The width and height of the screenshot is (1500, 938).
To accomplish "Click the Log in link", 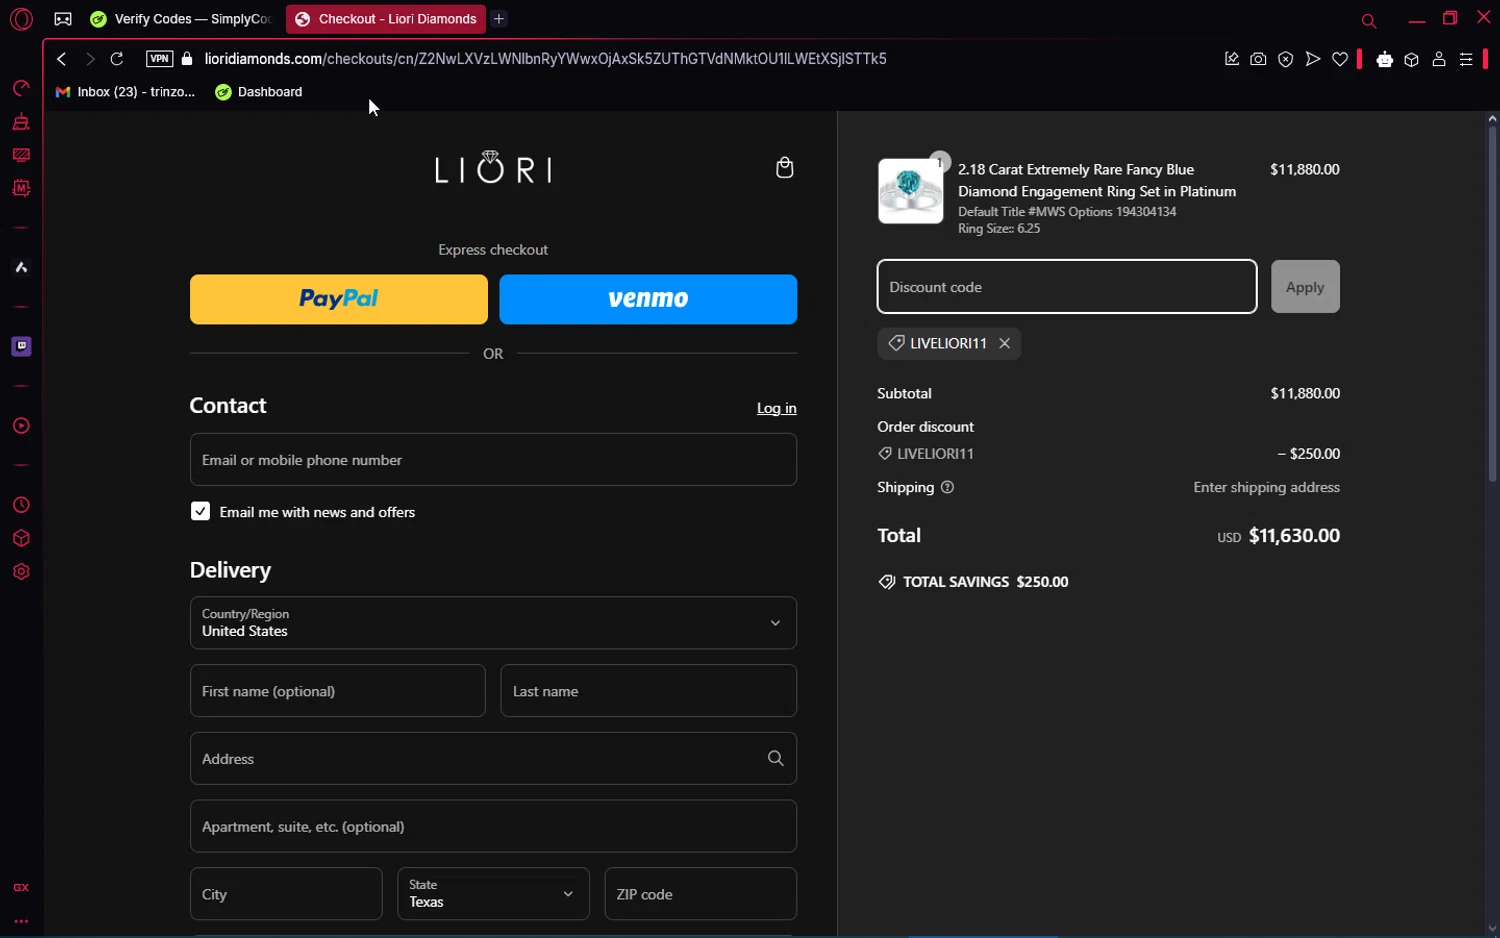I will click(776, 408).
